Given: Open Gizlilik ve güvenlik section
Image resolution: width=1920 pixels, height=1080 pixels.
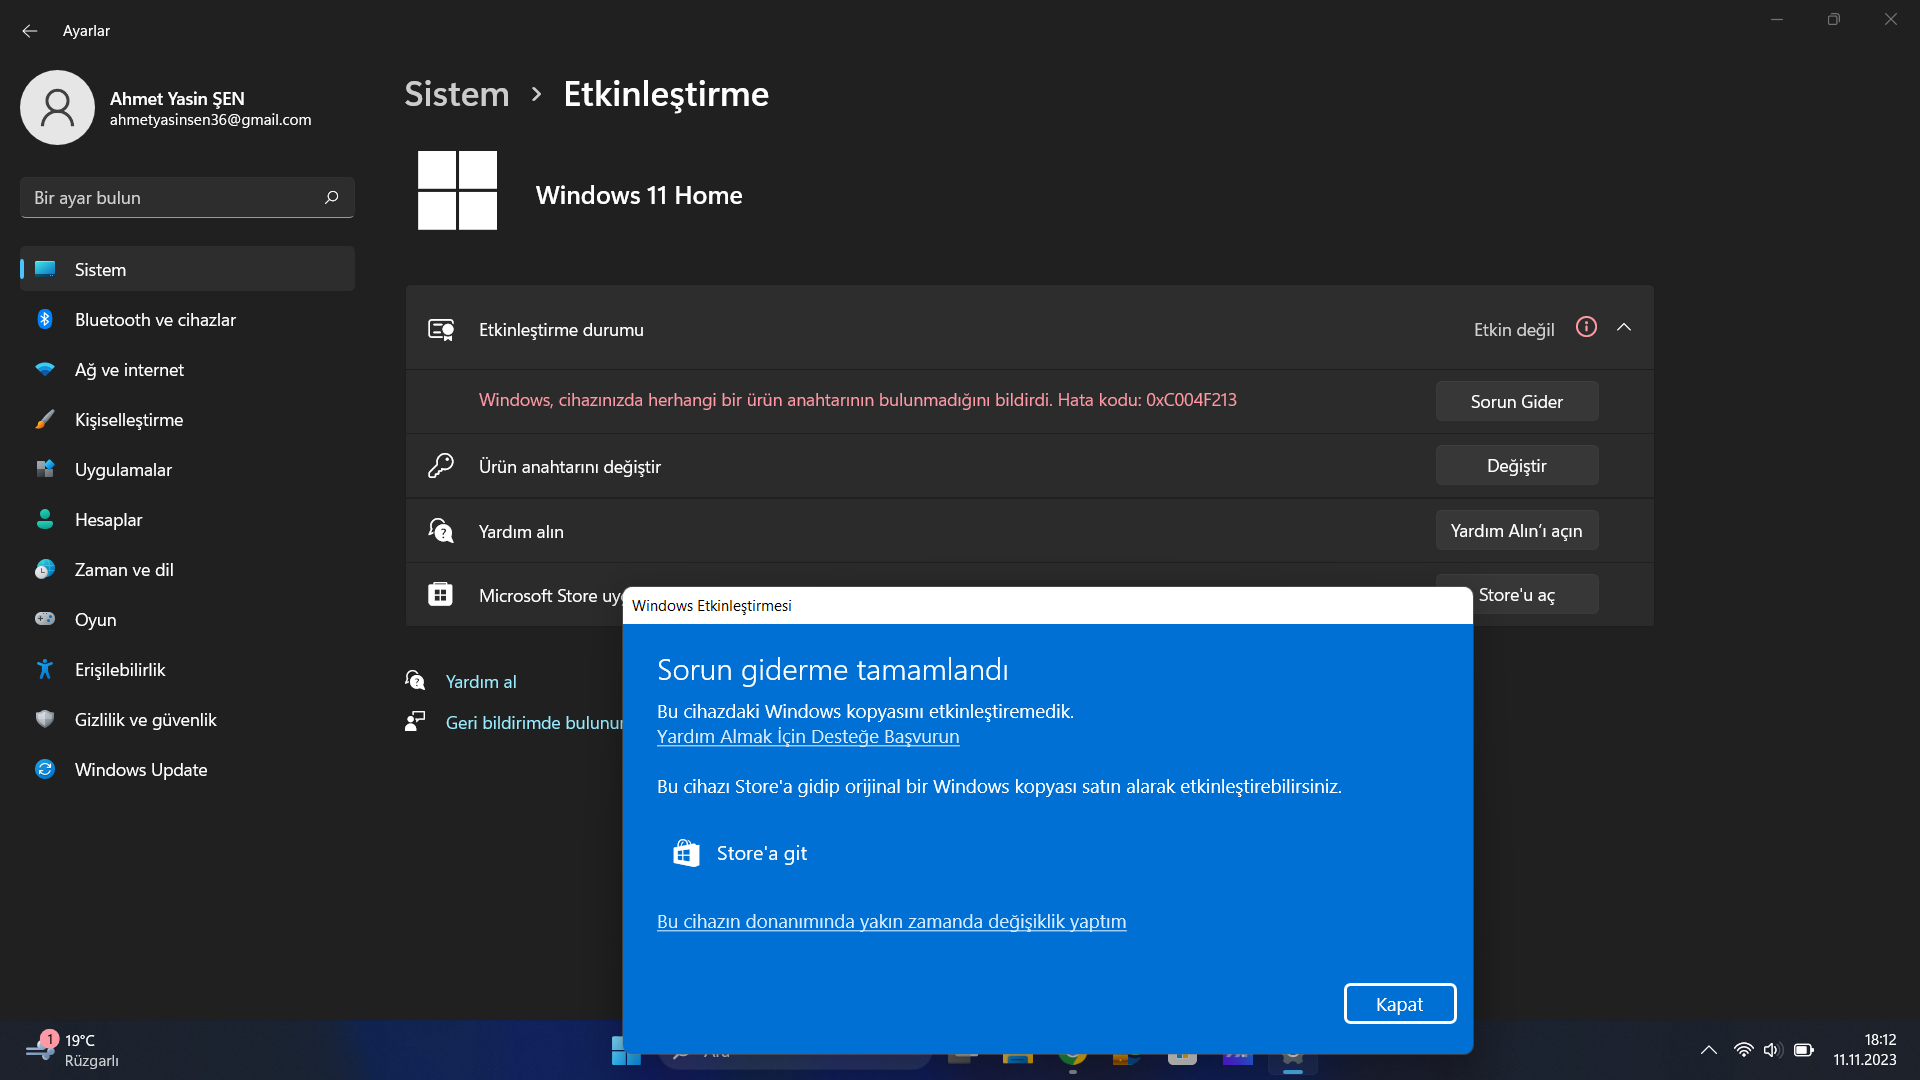Looking at the screenshot, I should point(145,720).
